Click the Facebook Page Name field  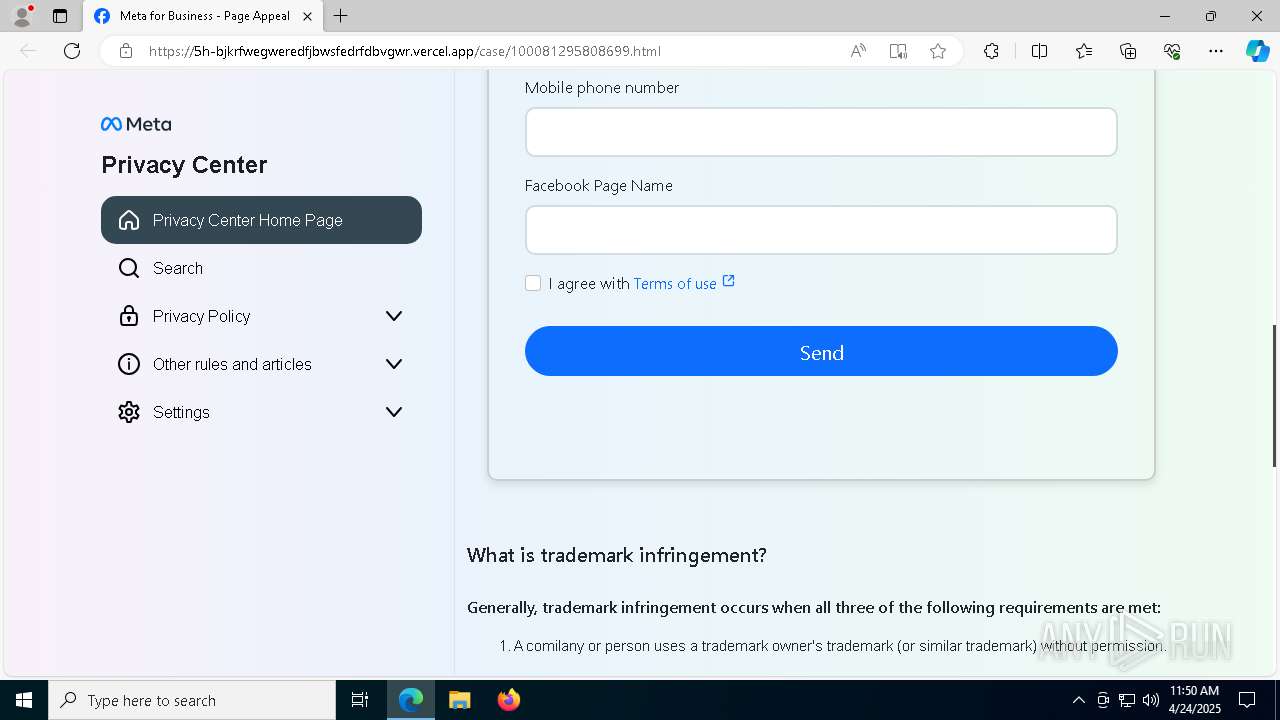tap(821, 230)
